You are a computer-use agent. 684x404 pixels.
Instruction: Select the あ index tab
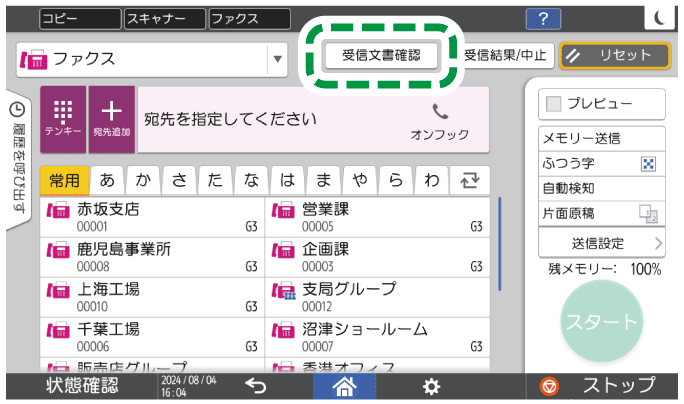(107, 180)
